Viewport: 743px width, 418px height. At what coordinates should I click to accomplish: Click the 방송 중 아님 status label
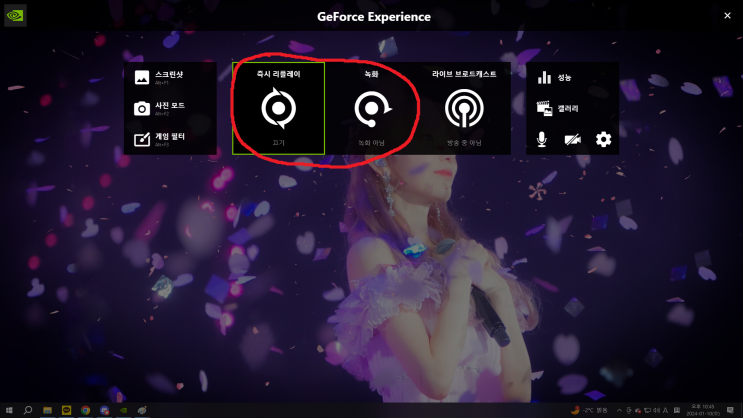pos(464,143)
